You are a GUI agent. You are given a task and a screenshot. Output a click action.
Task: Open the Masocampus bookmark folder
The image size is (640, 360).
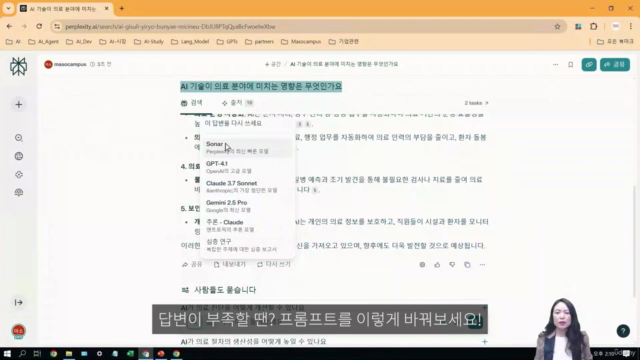pyautogui.click(x=301, y=42)
